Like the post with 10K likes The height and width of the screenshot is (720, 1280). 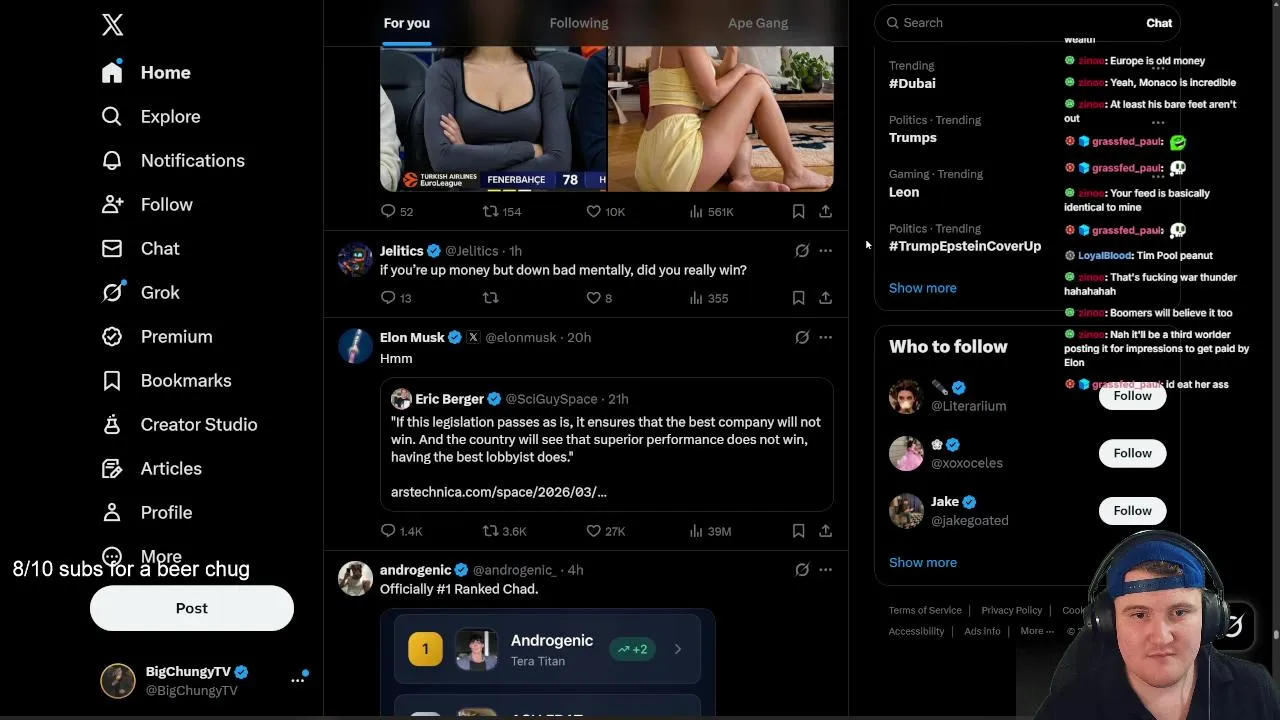tap(606, 211)
